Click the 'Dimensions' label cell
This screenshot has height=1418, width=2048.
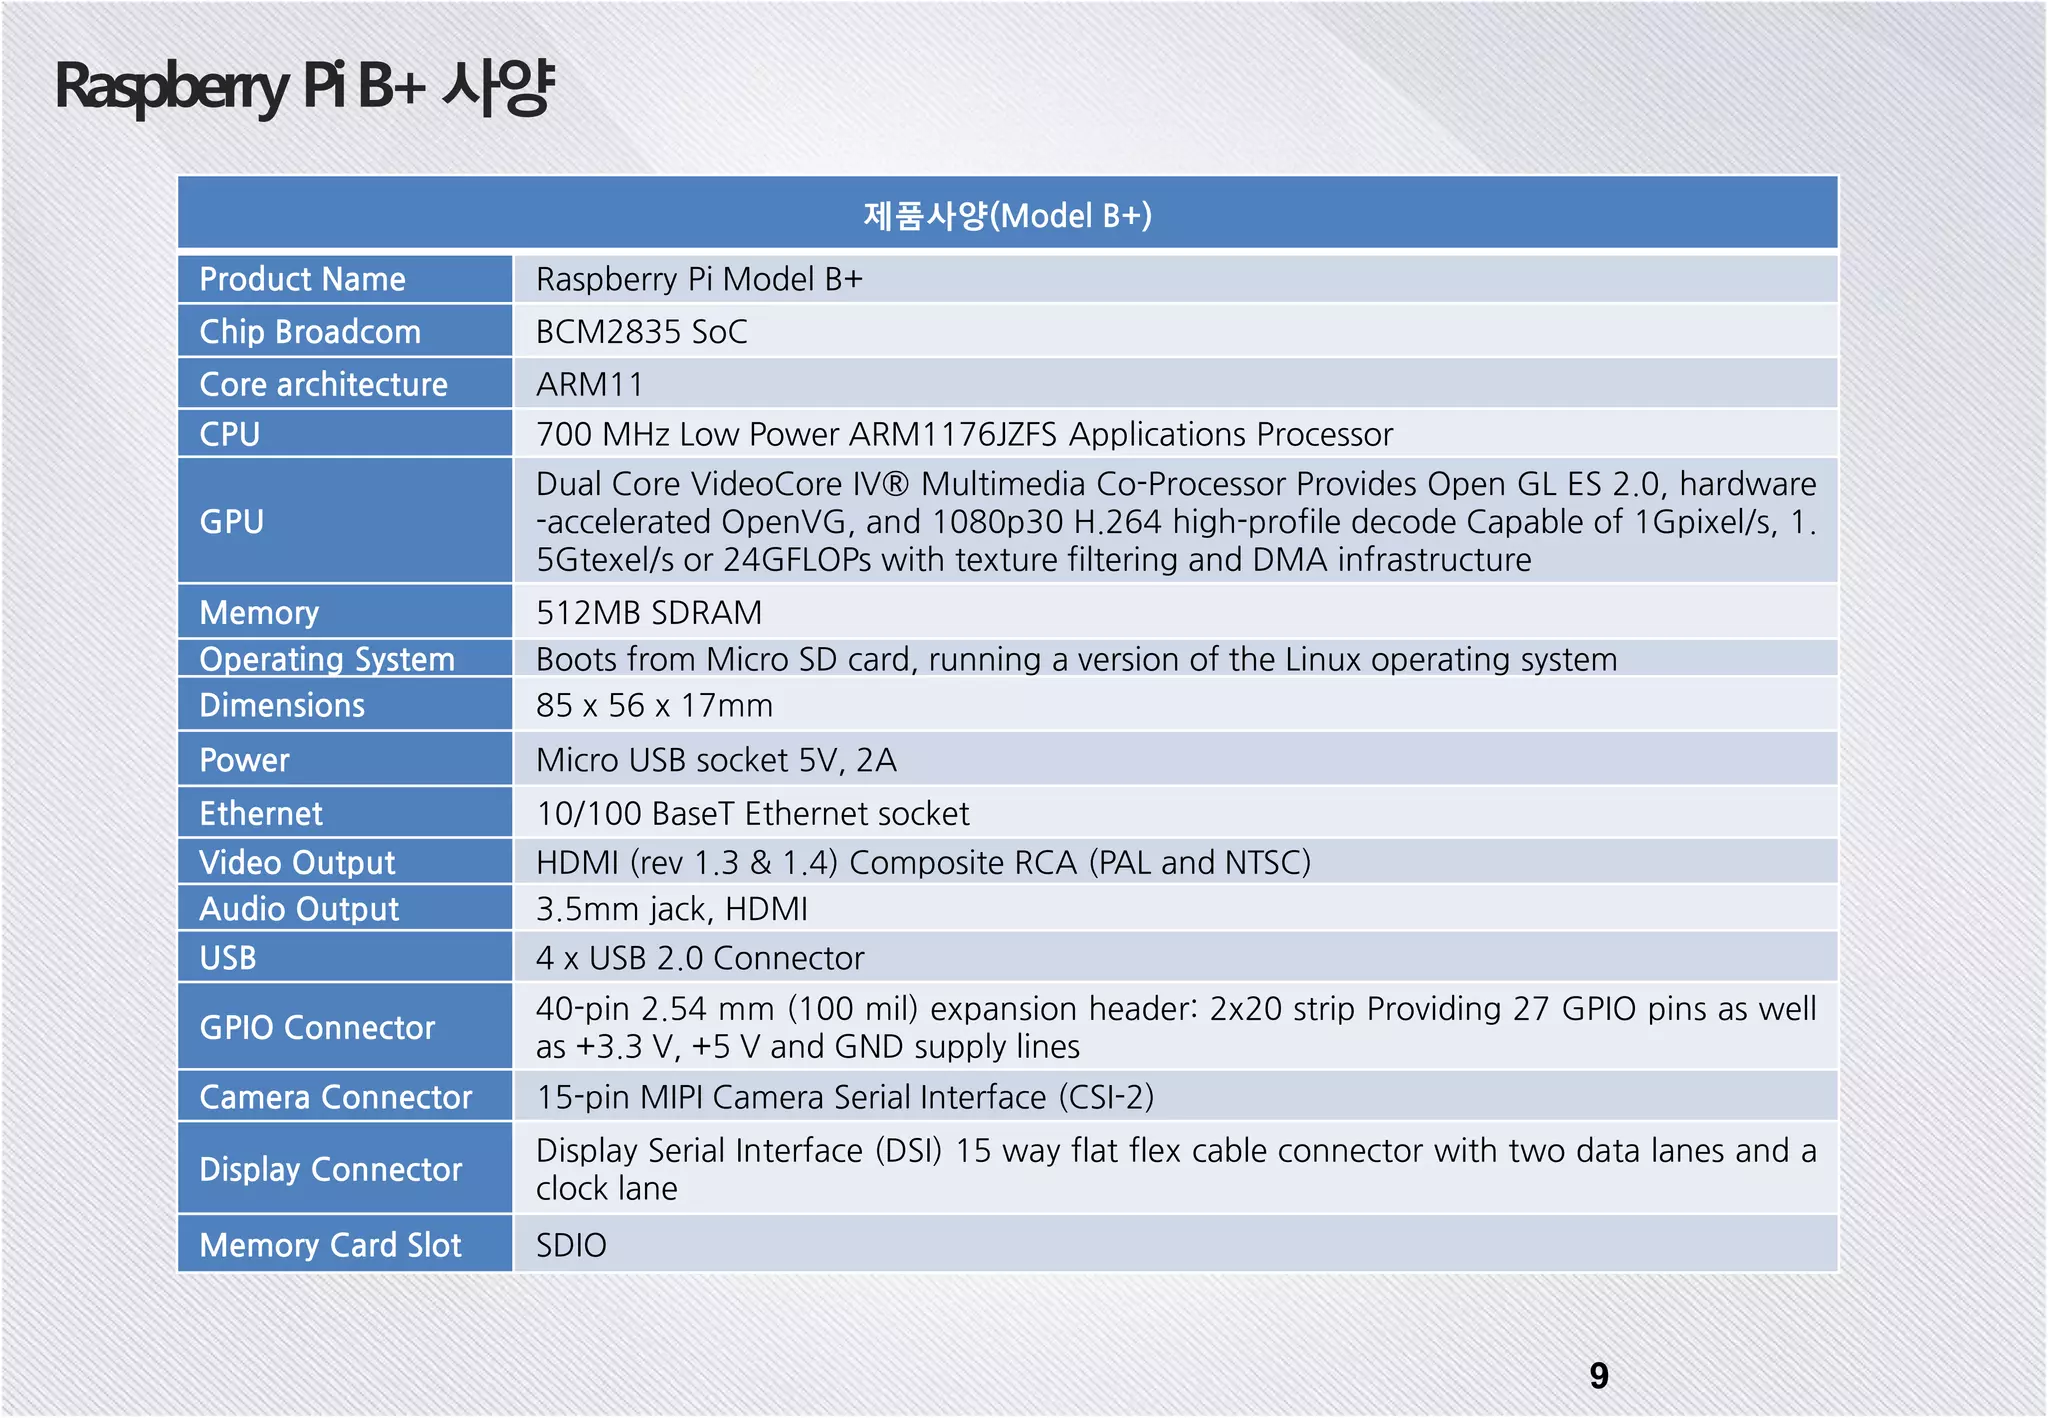[345, 704]
